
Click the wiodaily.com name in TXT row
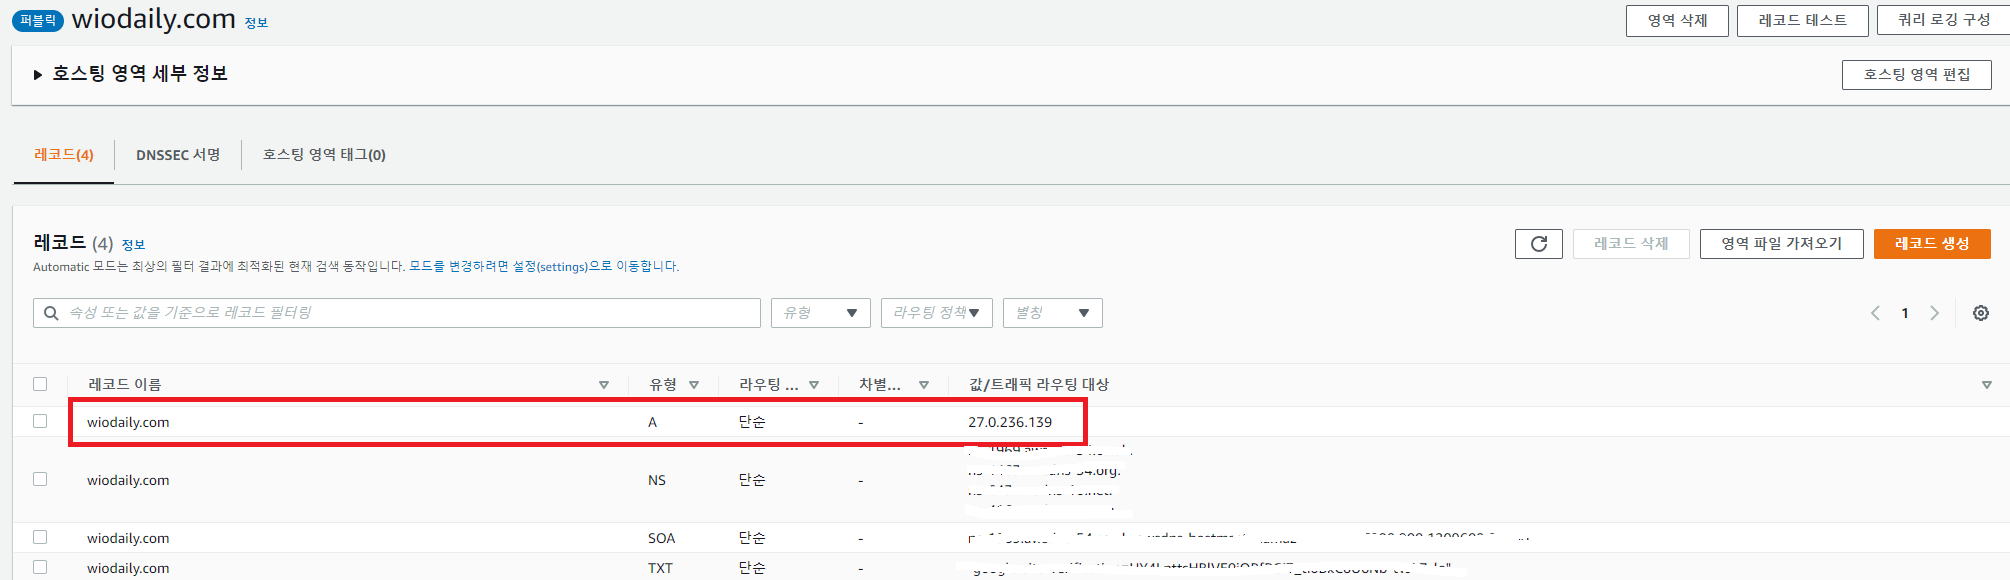pos(128,568)
